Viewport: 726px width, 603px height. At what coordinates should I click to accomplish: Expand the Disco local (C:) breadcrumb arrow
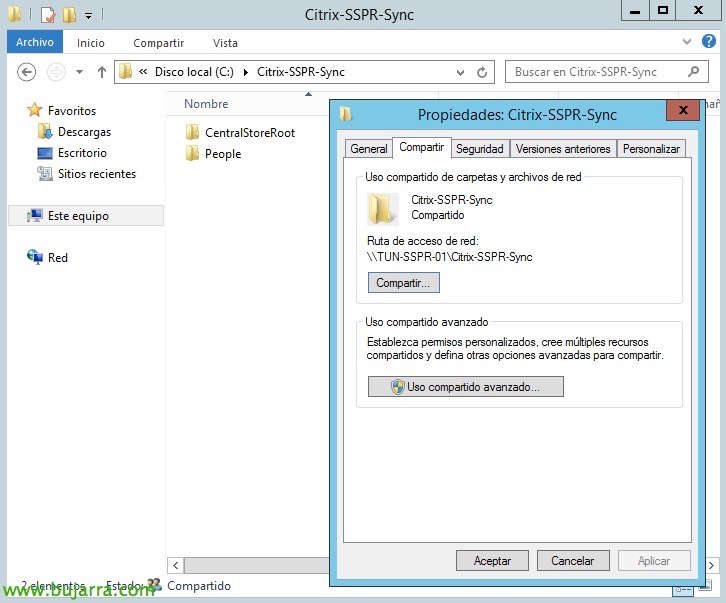point(246,72)
